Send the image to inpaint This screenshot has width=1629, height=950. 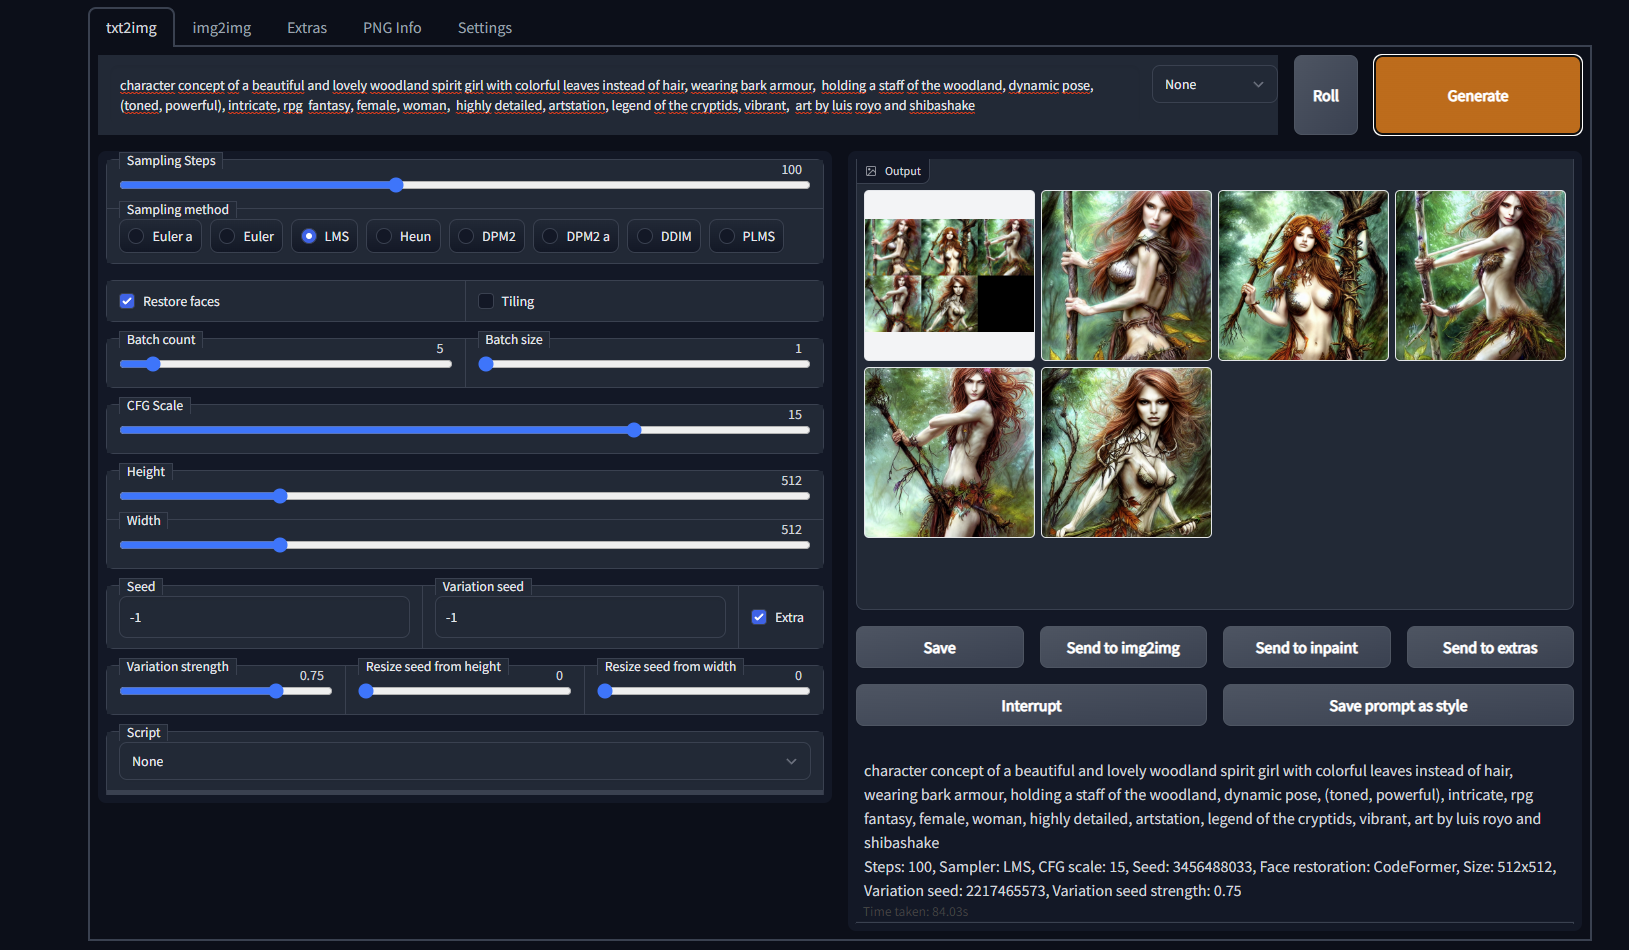tap(1306, 647)
